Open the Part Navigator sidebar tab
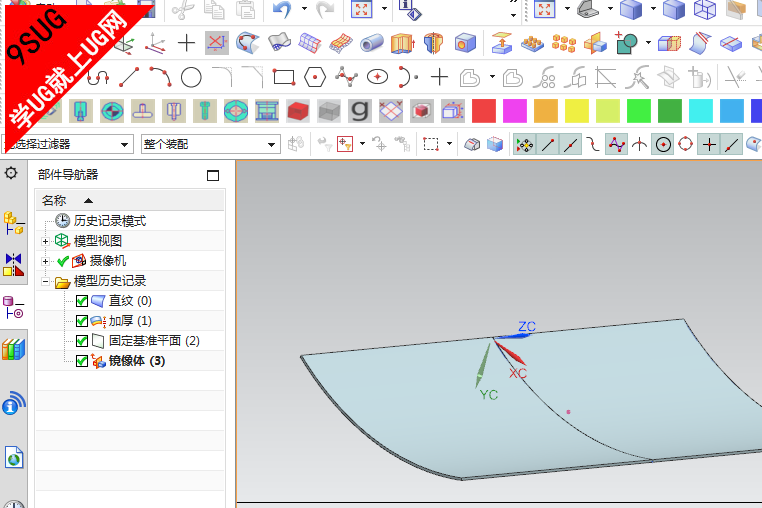This screenshot has width=762, height=508. pos(14,308)
